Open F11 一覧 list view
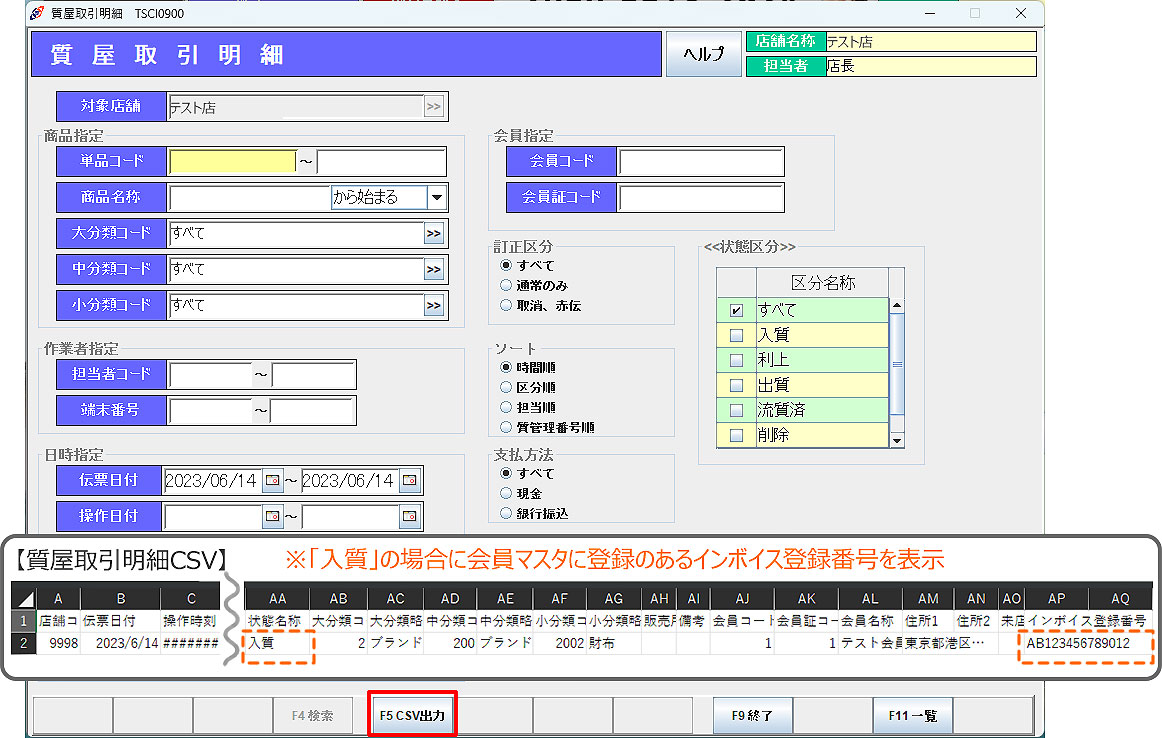 tap(913, 715)
